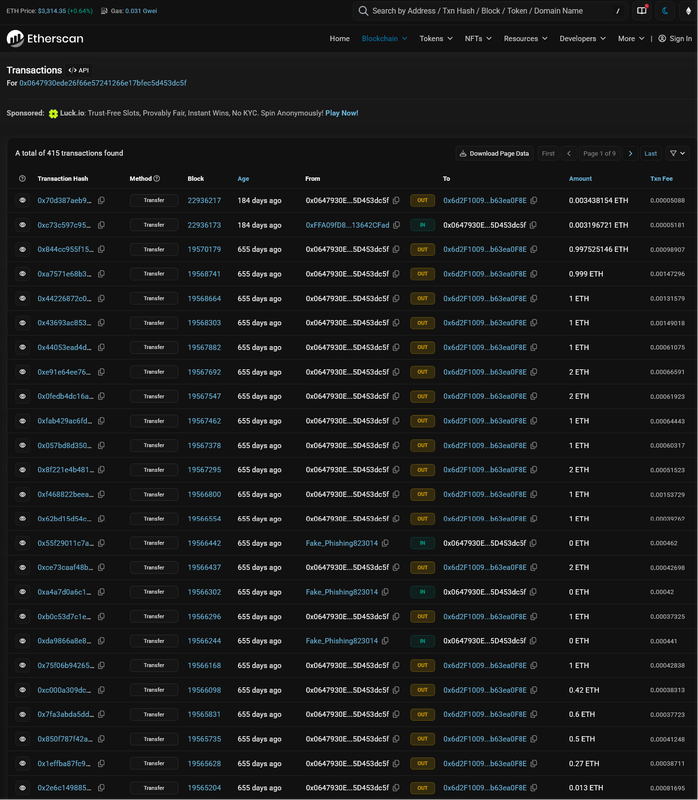Viewport: 698px width, 800px height.
Task: Expand the Tokens dropdown
Action: [x=436, y=38]
